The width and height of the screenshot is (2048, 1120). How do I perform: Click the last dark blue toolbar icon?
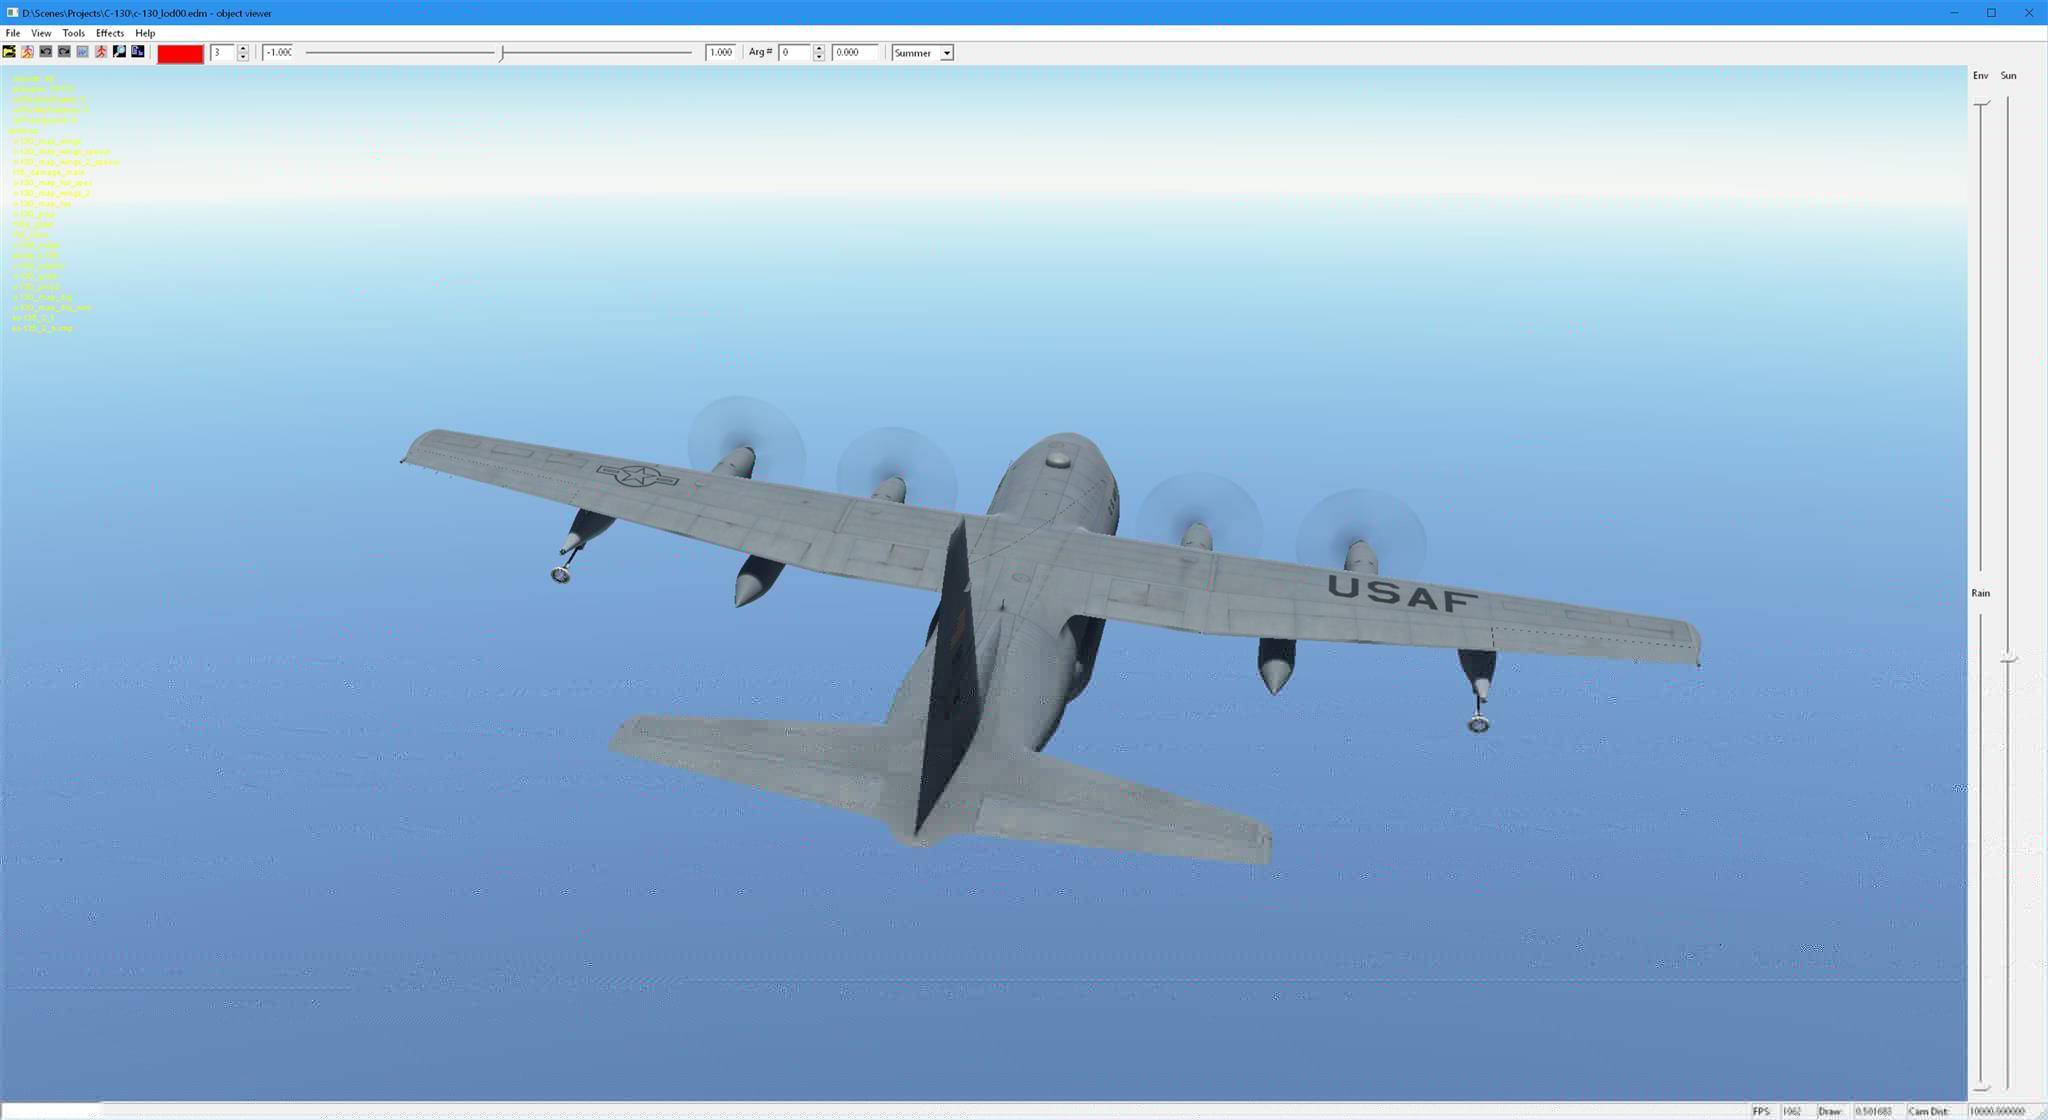pyautogui.click(x=138, y=52)
